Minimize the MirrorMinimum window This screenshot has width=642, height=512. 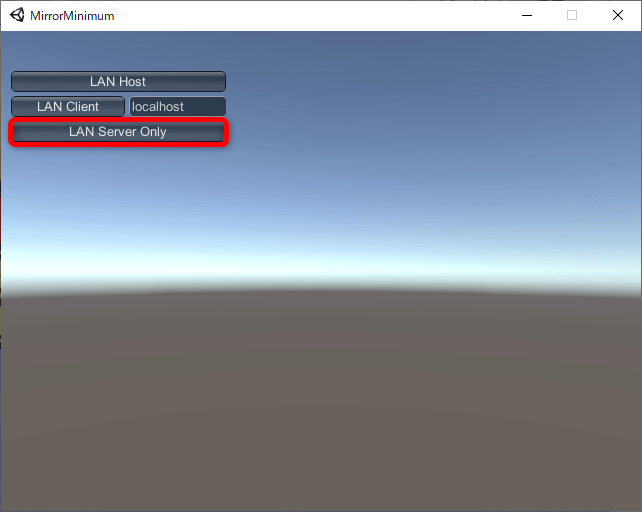tap(527, 16)
